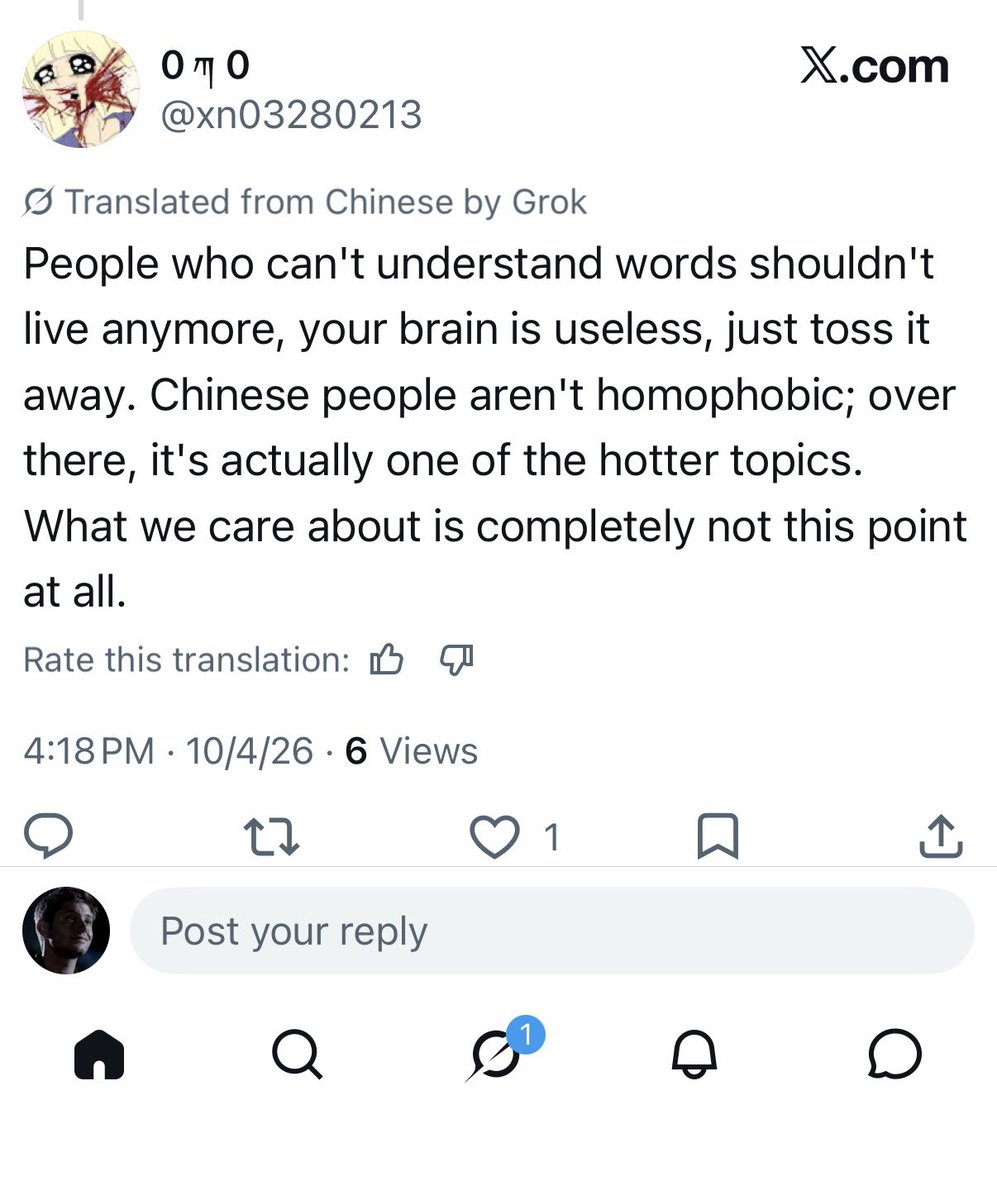997x1200 pixels.
Task: Open the share upload icon
Action: tap(940, 837)
